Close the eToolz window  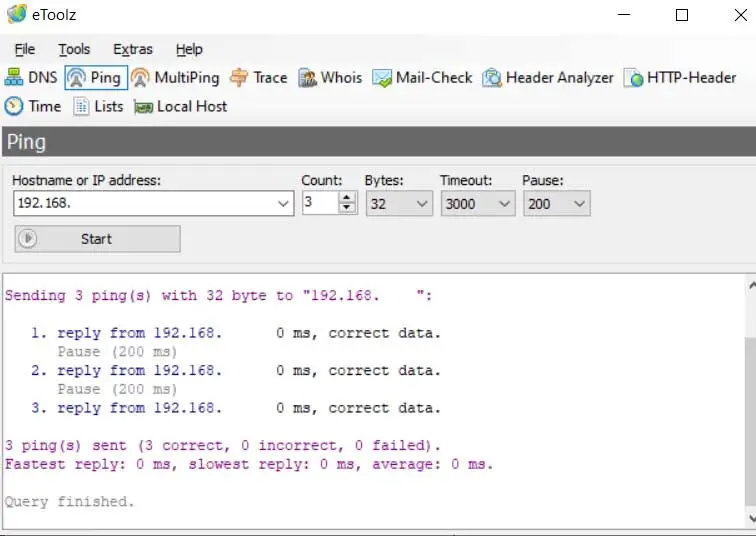click(x=741, y=15)
